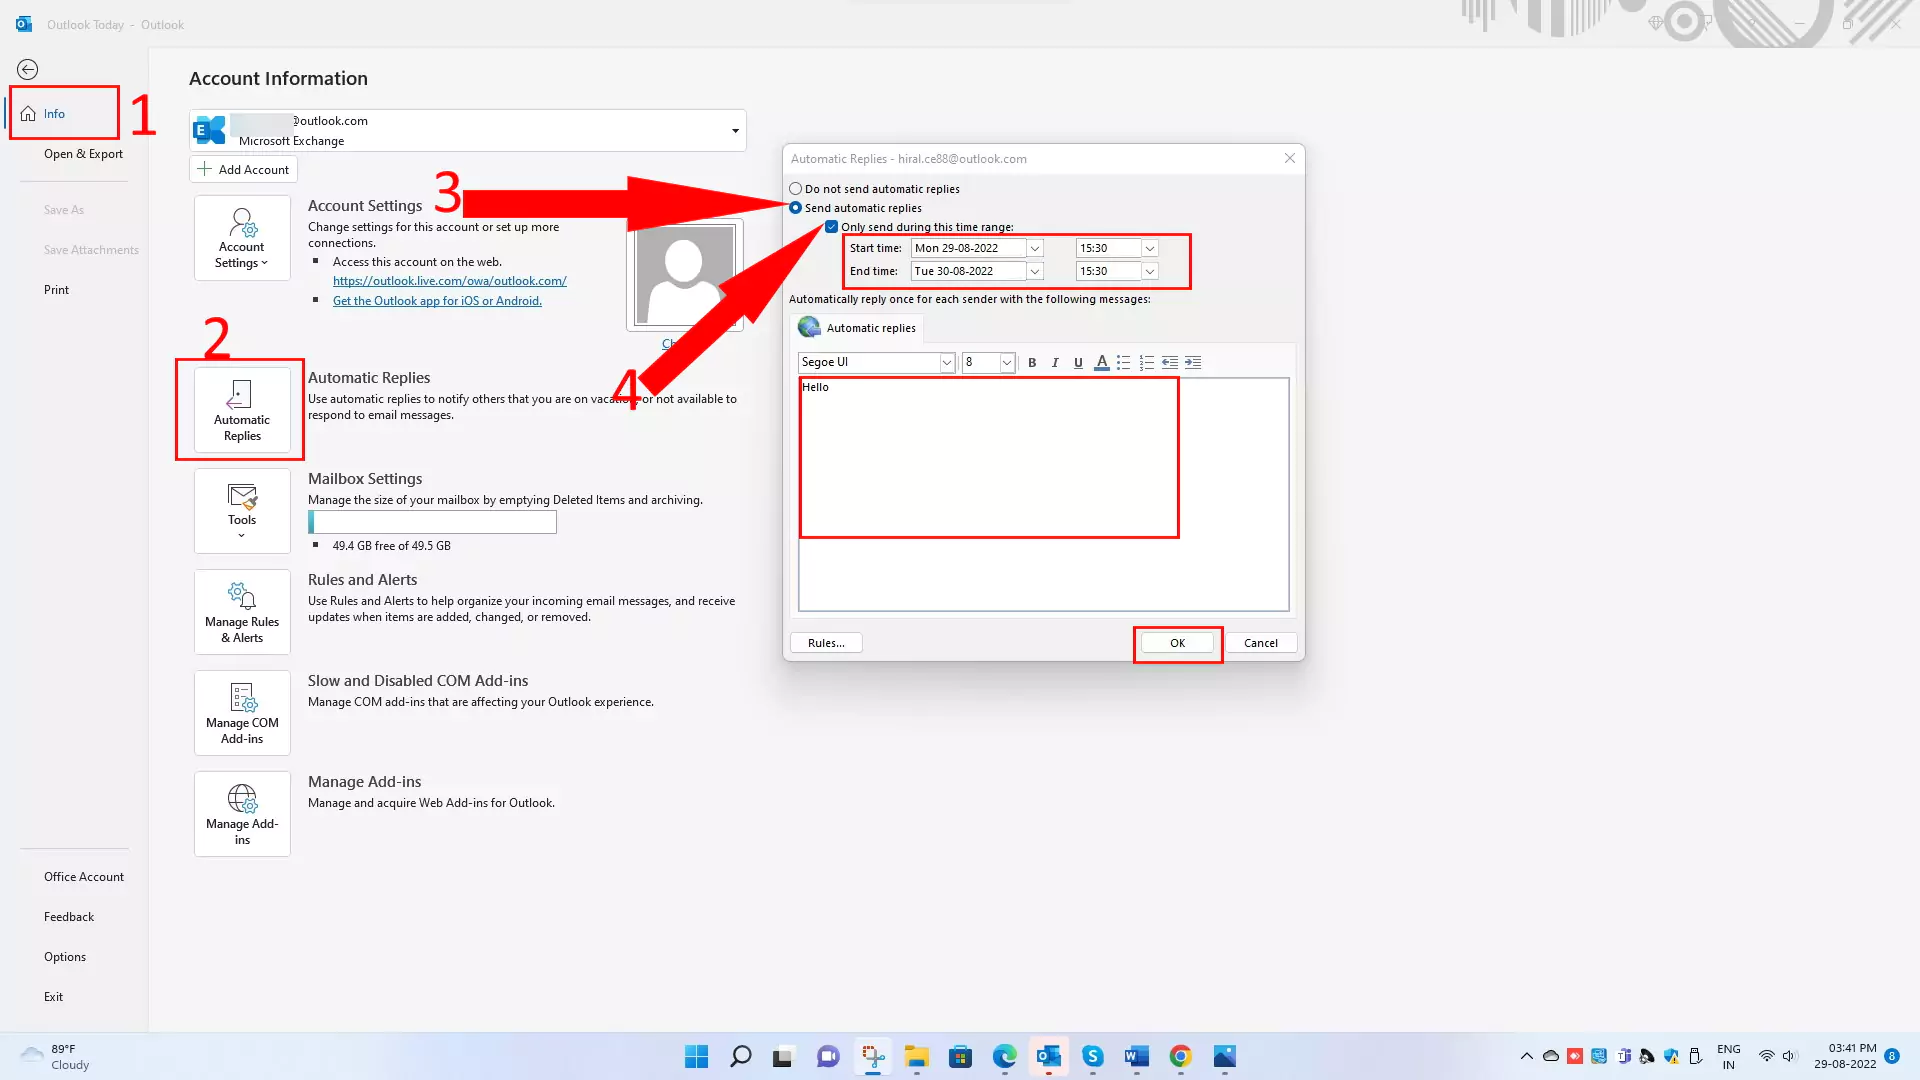
Task: Open the Chat app from the taskbar
Action: pyautogui.click(x=829, y=1056)
